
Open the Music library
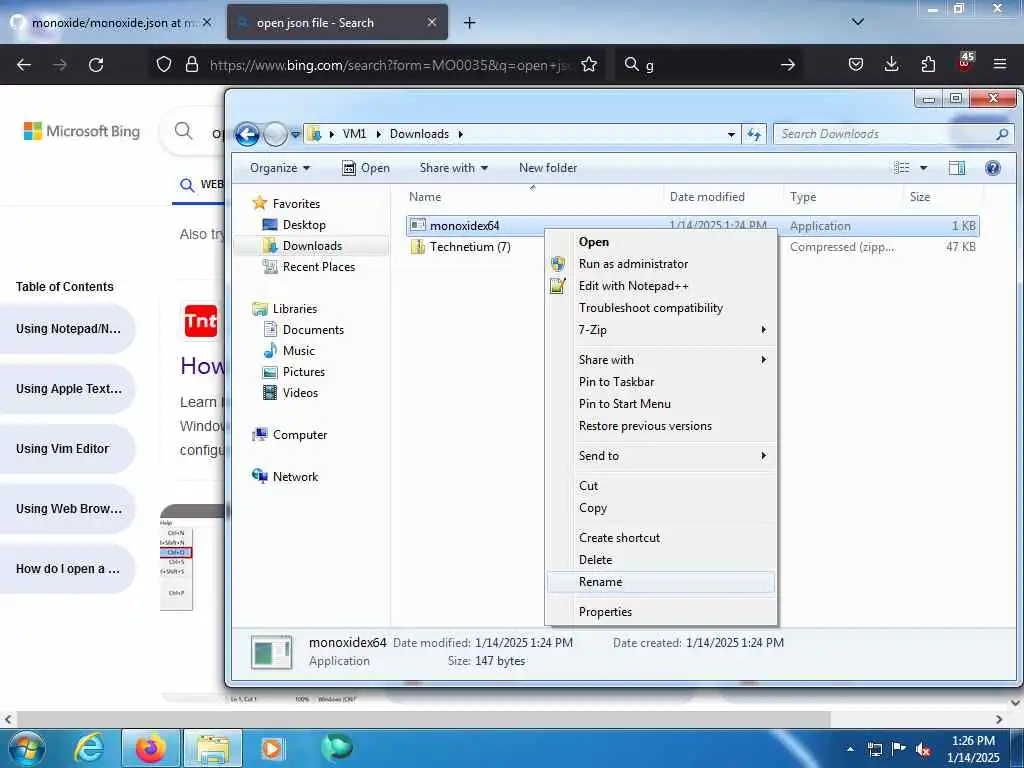pyautogui.click(x=298, y=351)
